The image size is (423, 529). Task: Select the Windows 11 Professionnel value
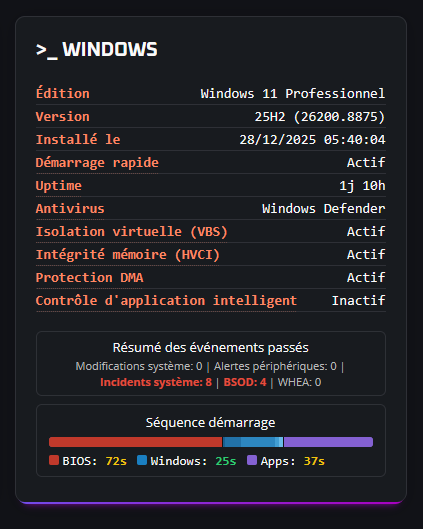tap(292, 93)
